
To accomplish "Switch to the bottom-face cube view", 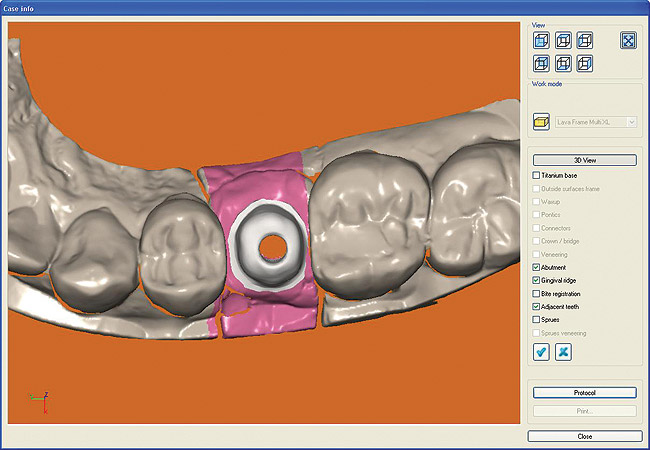I will 563,64.
